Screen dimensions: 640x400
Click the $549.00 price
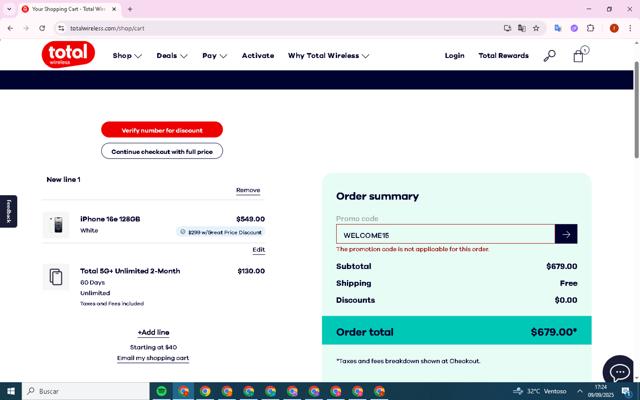click(x=251, y=219)
